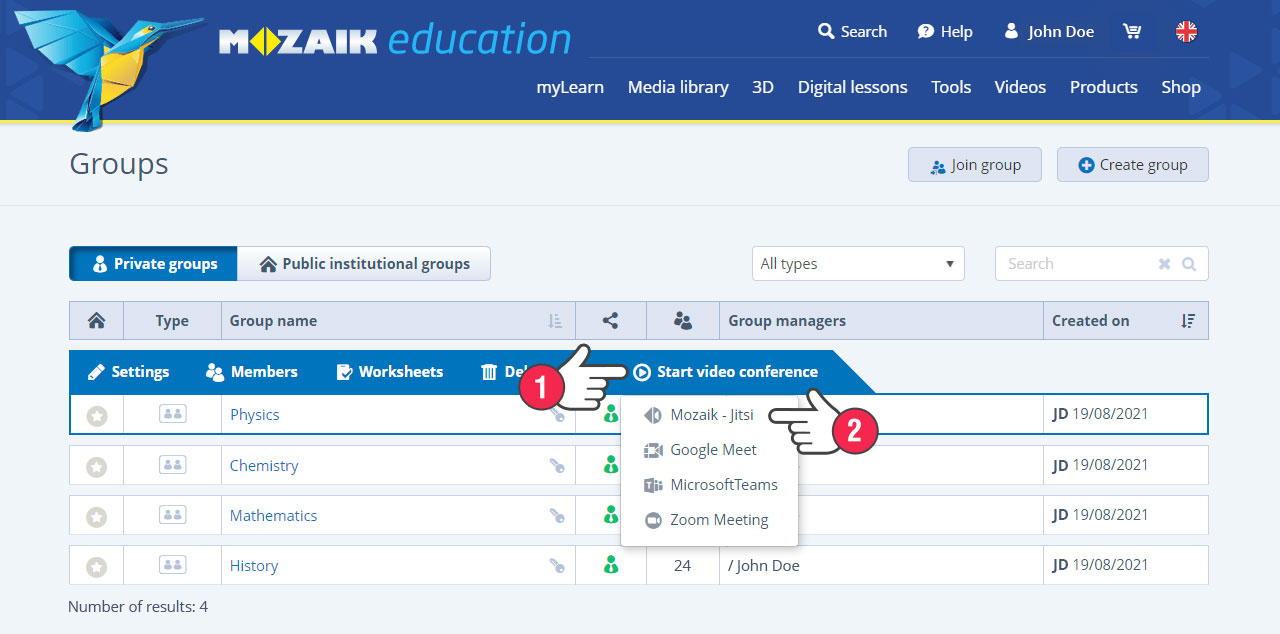Clear the search field with X icon

point(1164,264)
